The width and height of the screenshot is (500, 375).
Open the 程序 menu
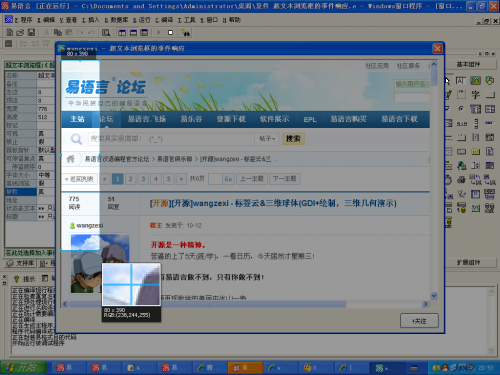click(23, 20)
